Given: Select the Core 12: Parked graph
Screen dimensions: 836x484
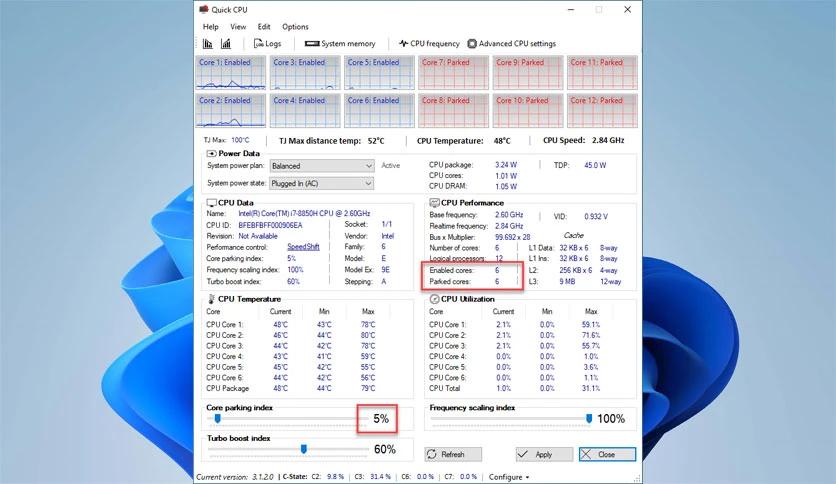Looking at the screenshot, I should 602,111.
